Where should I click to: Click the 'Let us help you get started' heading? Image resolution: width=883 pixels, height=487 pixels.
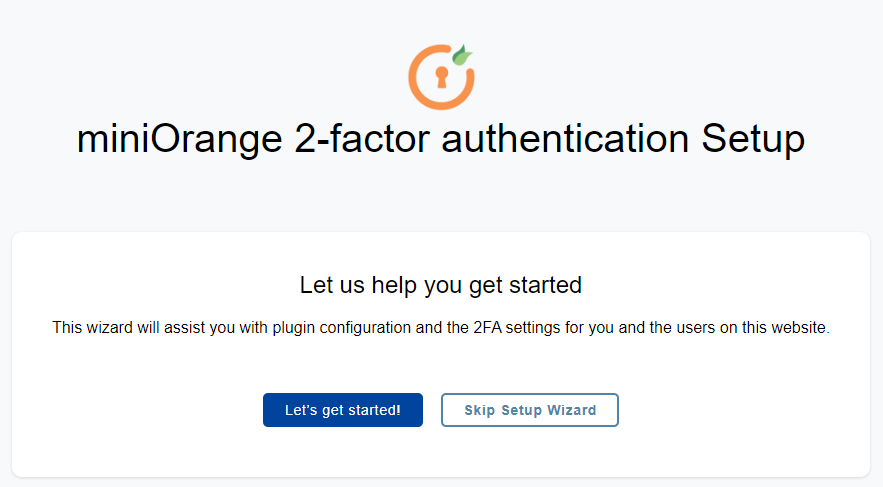(x=440, y=285)
